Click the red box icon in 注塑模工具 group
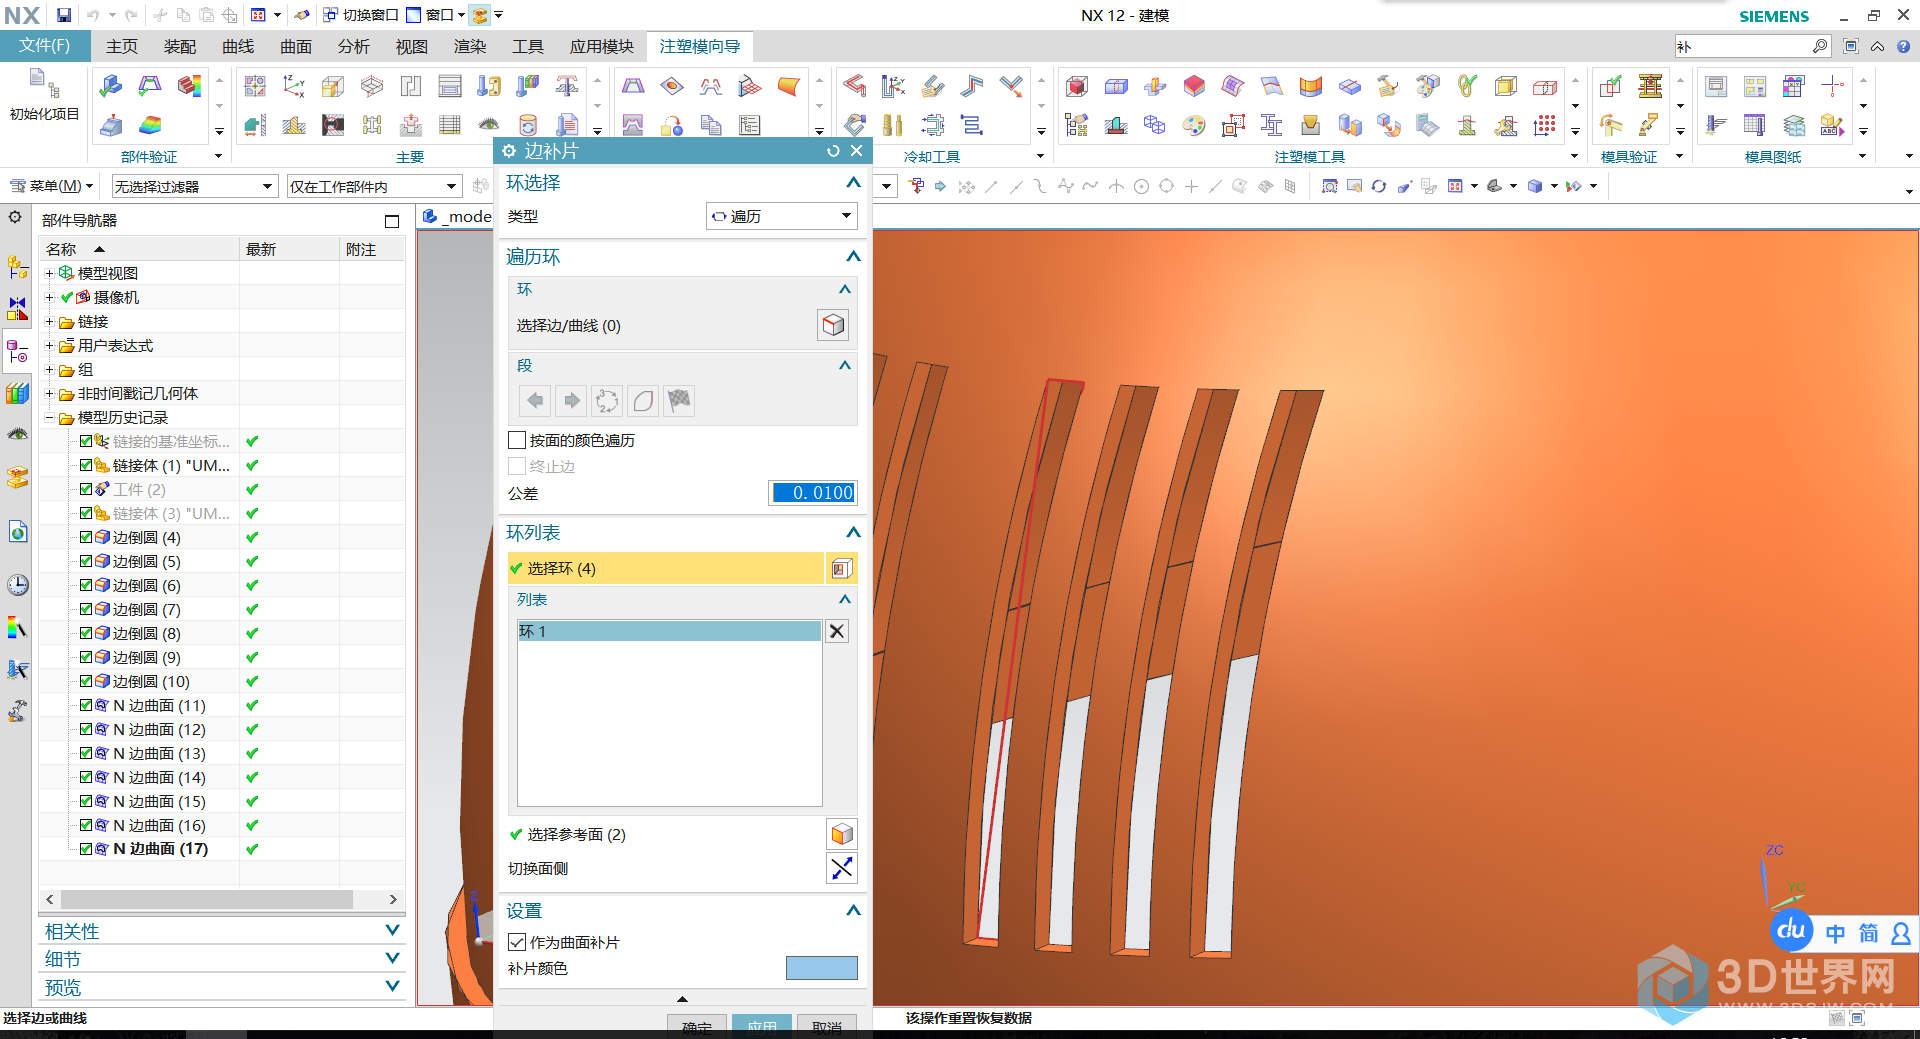This screenshot has height=1039, width=1920. (1077, 87)
